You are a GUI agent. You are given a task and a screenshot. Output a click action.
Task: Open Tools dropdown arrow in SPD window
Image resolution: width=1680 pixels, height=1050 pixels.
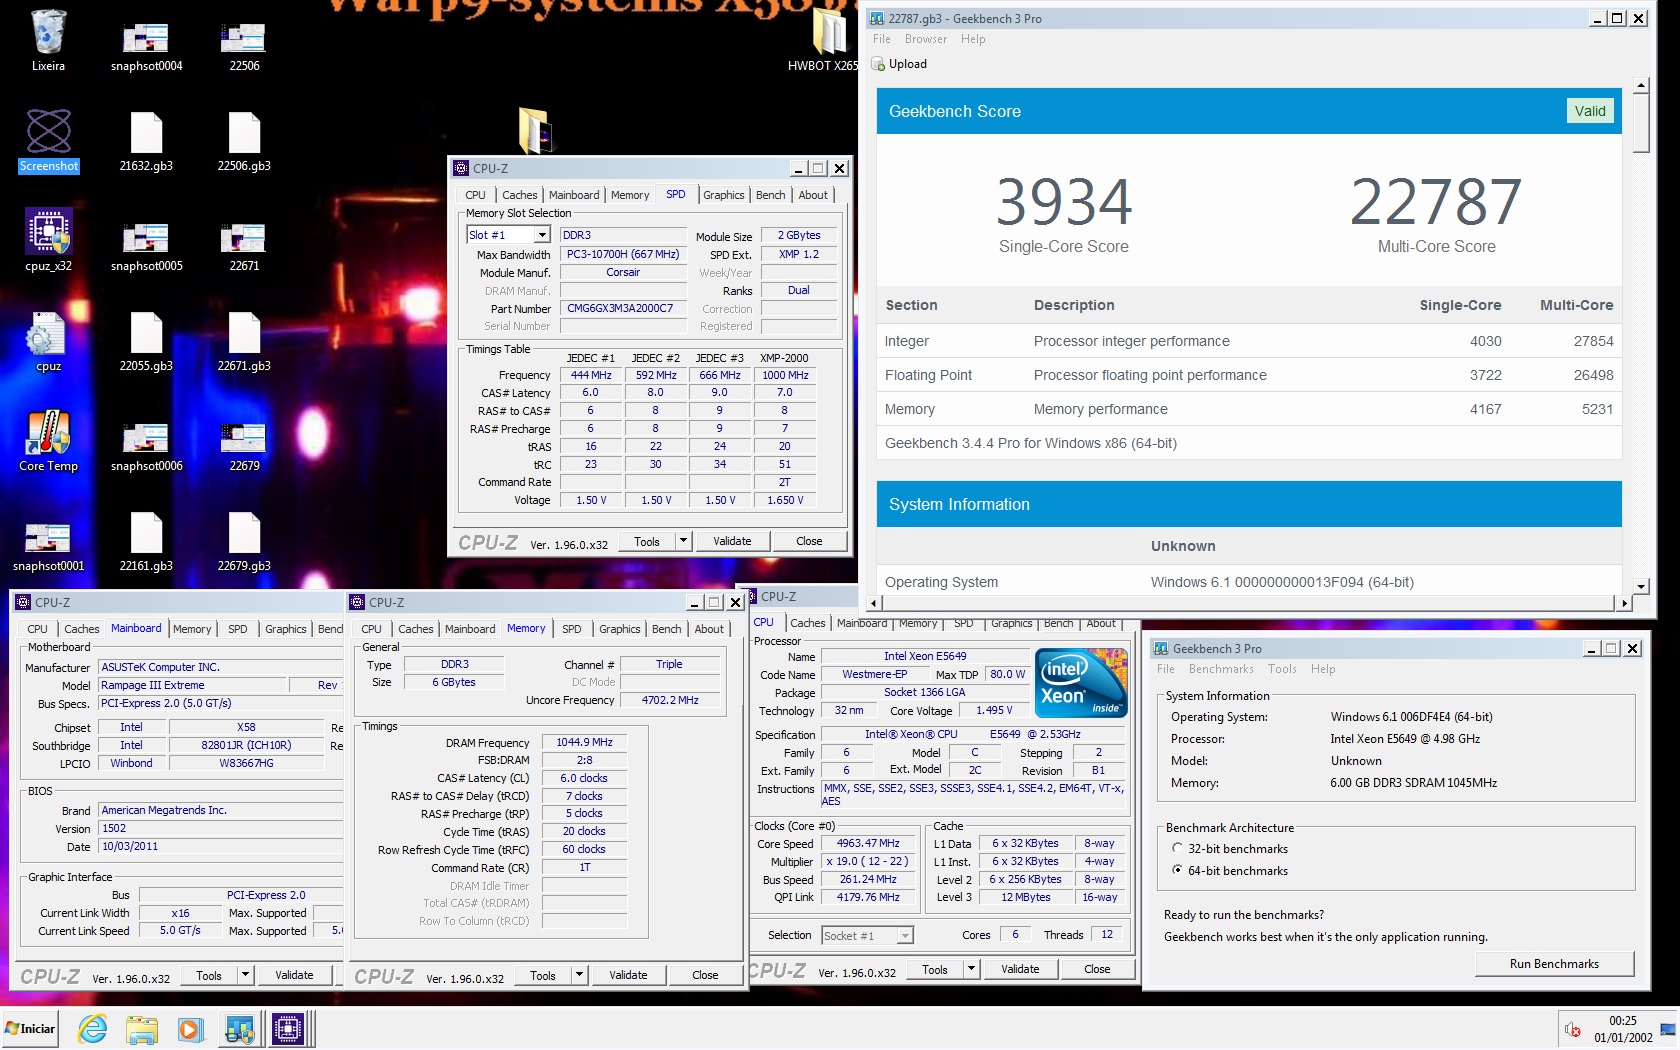[683, 541]
